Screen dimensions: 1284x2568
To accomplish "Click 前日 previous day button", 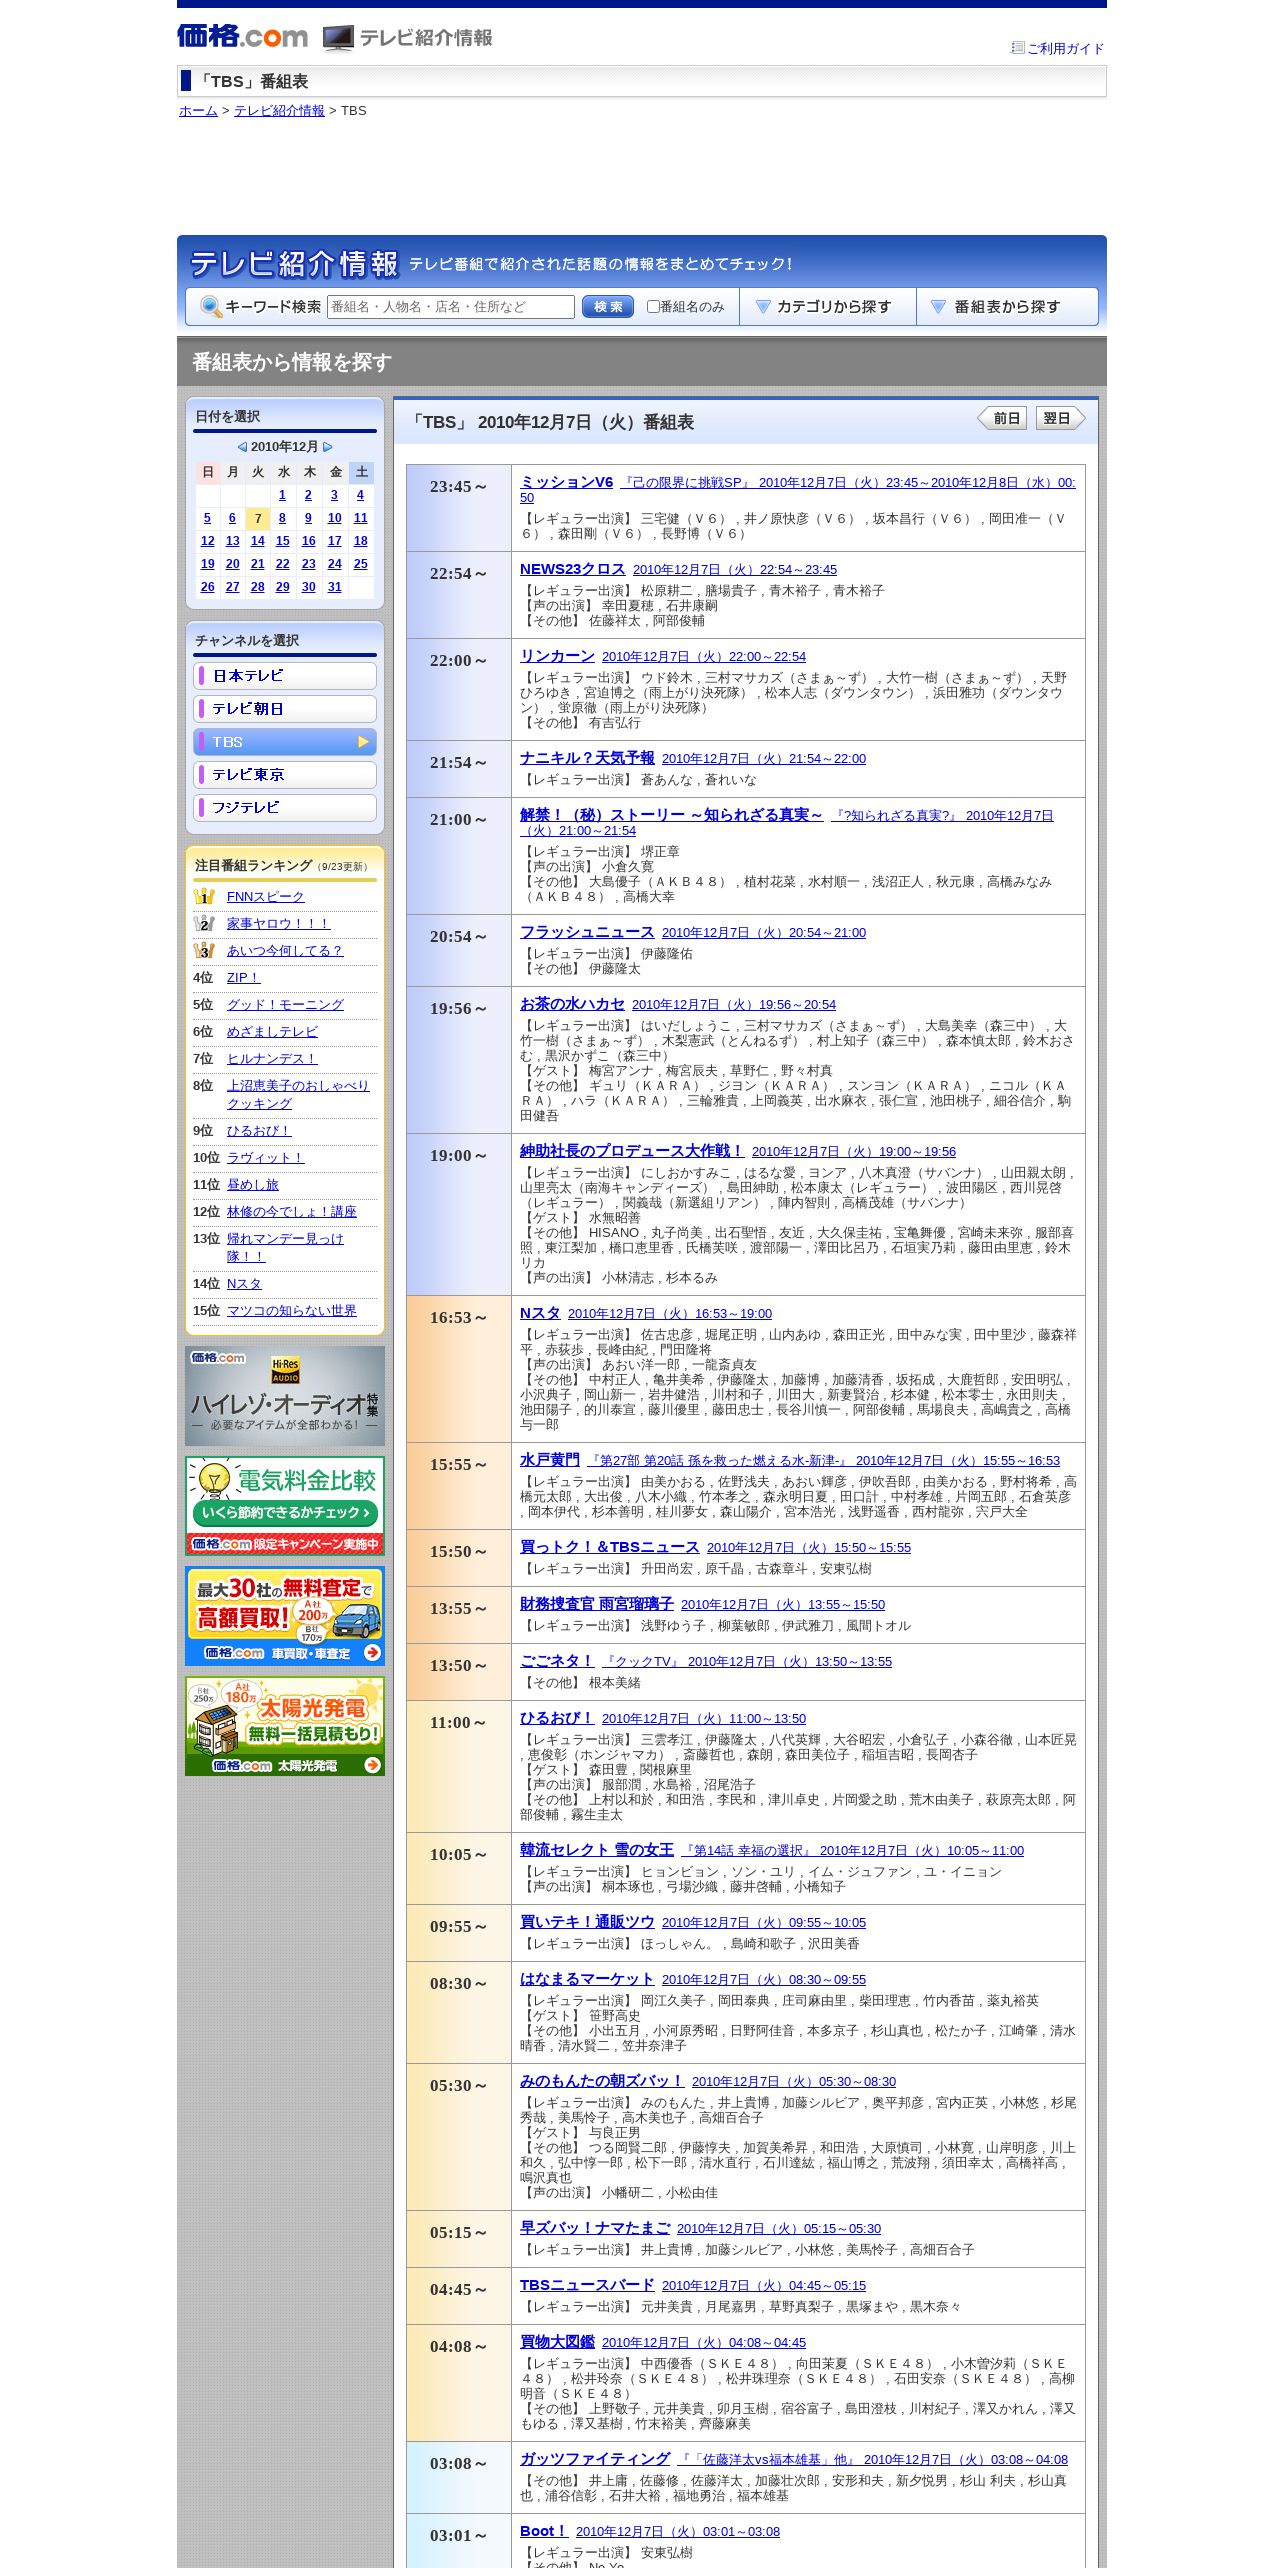I will (x=1003, y=418).
